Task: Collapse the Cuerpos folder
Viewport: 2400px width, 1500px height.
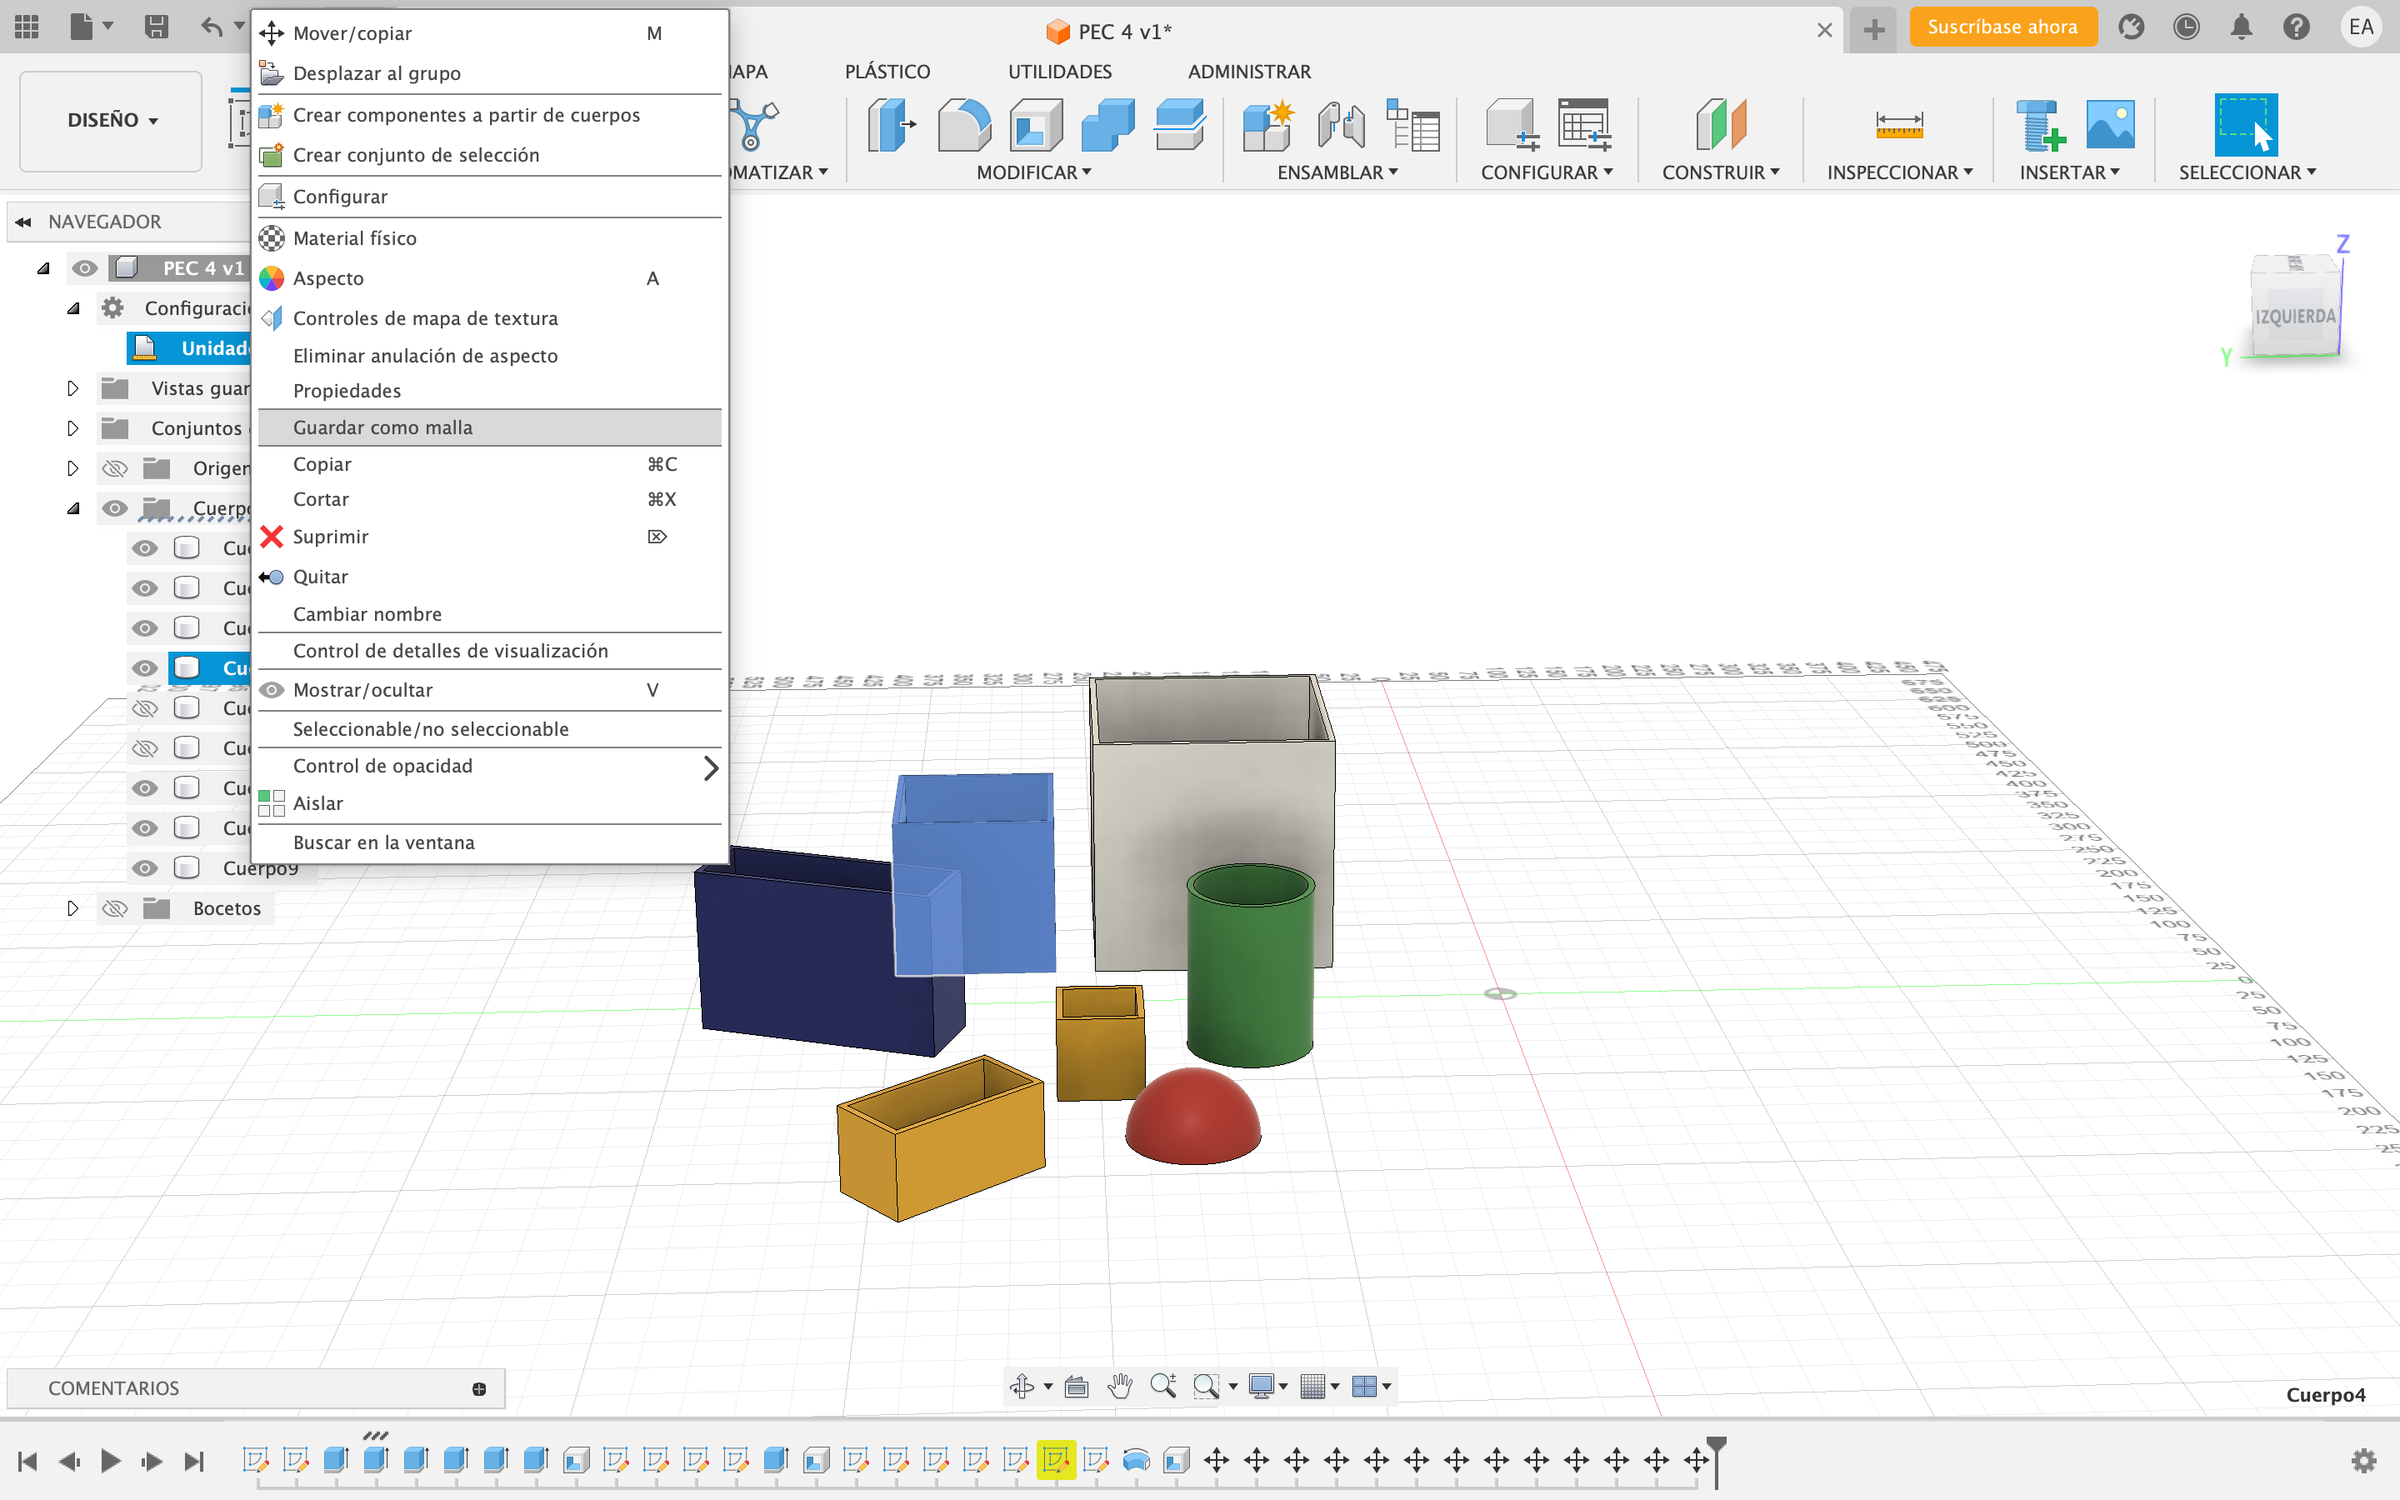Action: [x=73, y=508]
